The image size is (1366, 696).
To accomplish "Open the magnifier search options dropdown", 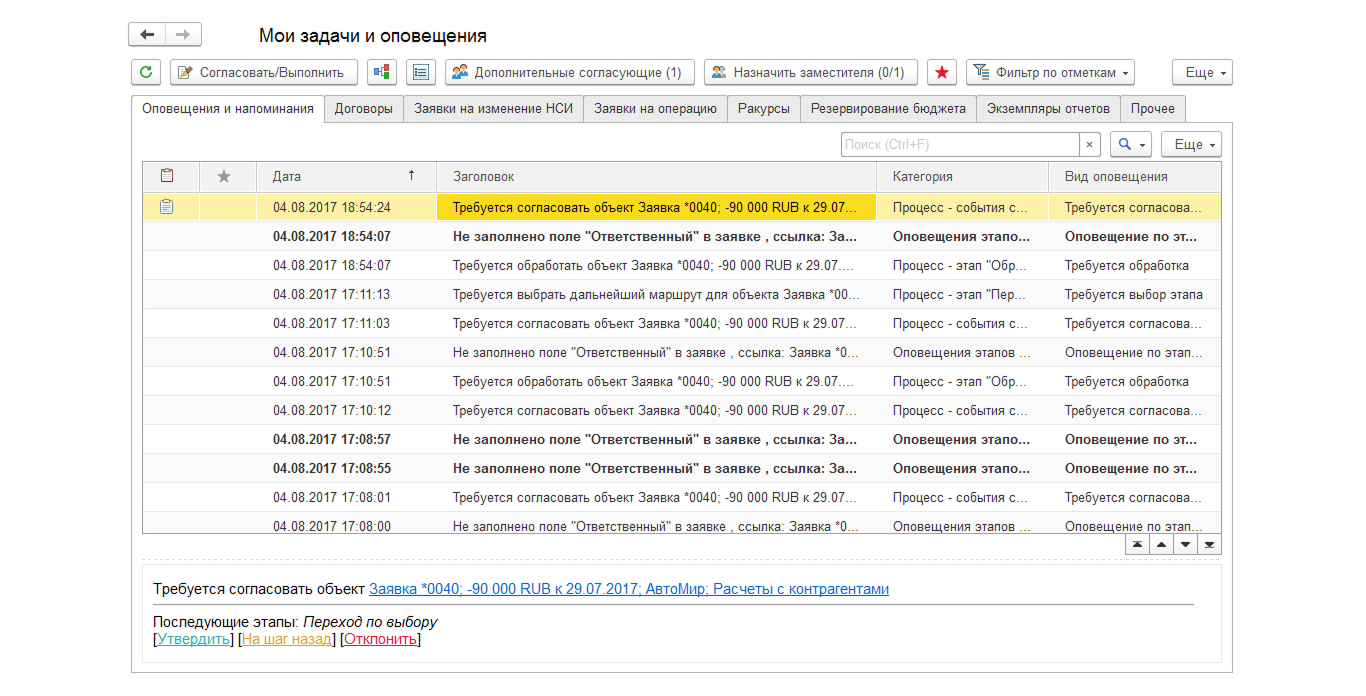I will [1131, 145].
